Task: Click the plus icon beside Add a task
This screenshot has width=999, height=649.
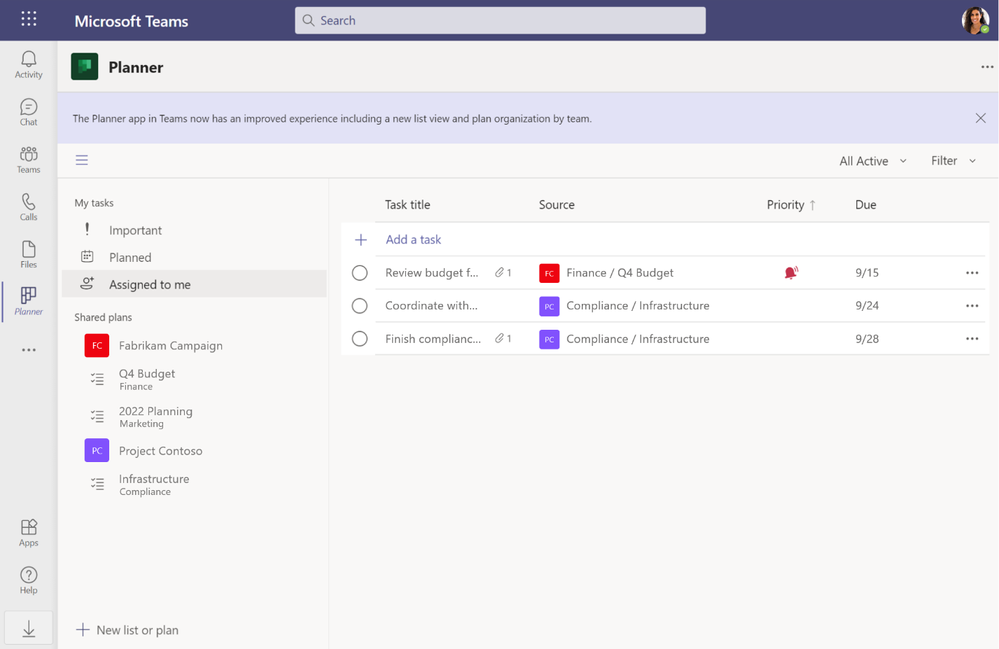Action: click(x=361, y=239)
